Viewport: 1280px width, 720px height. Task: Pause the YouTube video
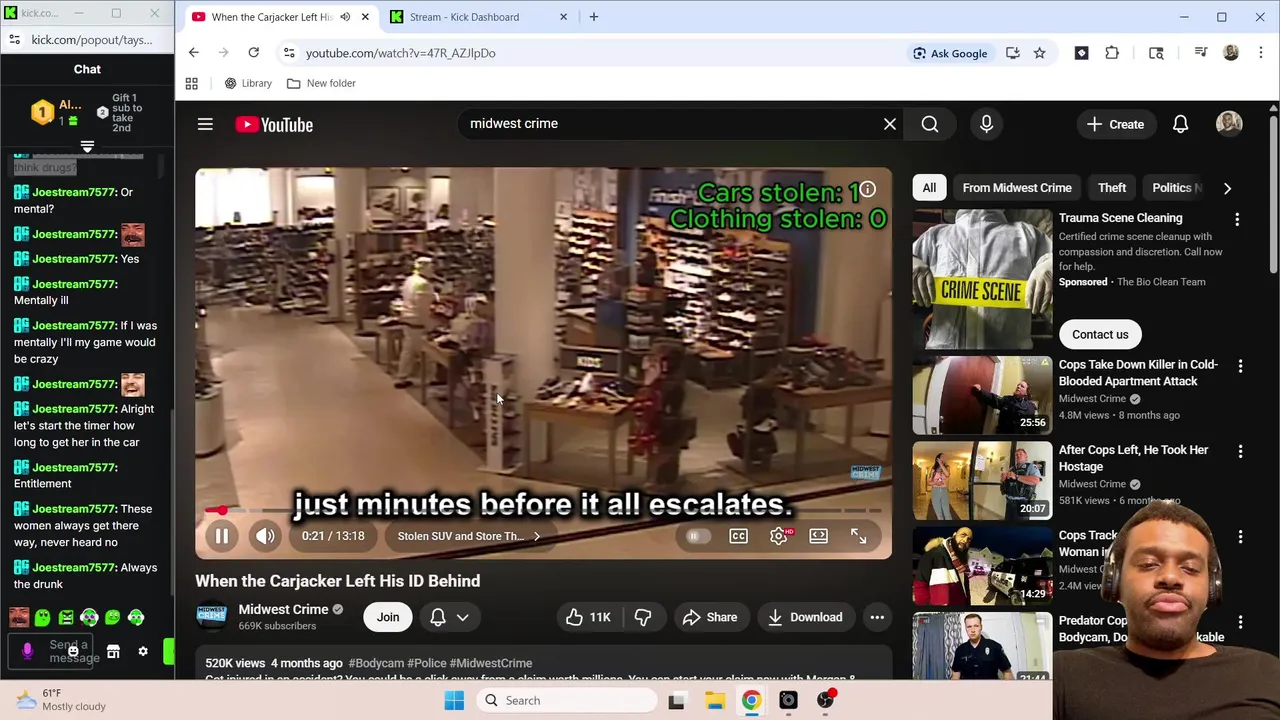[222, 536]
